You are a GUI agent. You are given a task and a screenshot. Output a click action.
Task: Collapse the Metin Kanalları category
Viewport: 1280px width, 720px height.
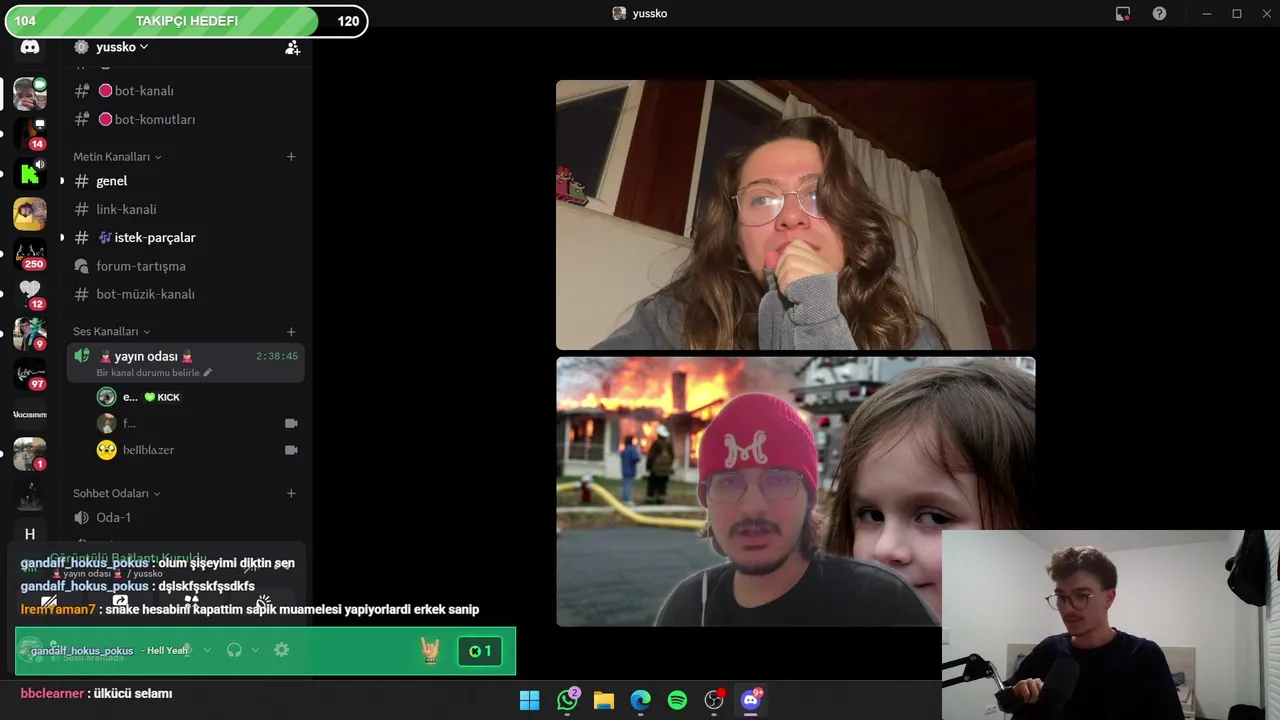[x=117, y=157]
